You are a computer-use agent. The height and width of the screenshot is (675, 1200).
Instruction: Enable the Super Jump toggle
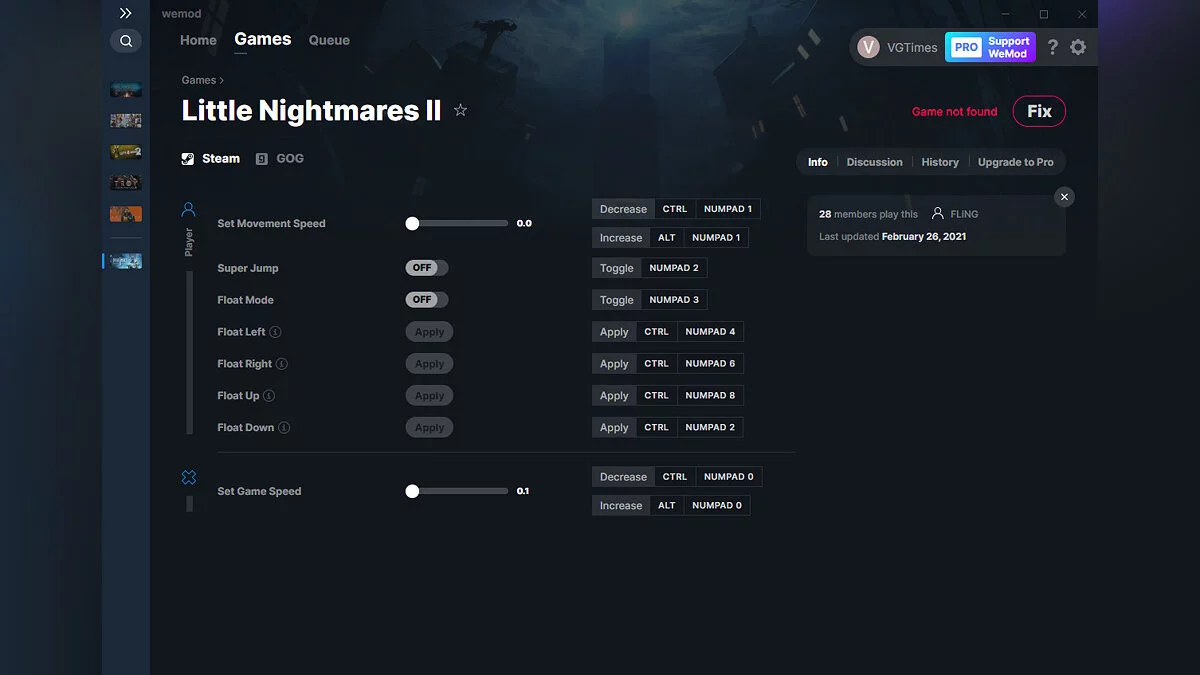(x=426, y=268)
